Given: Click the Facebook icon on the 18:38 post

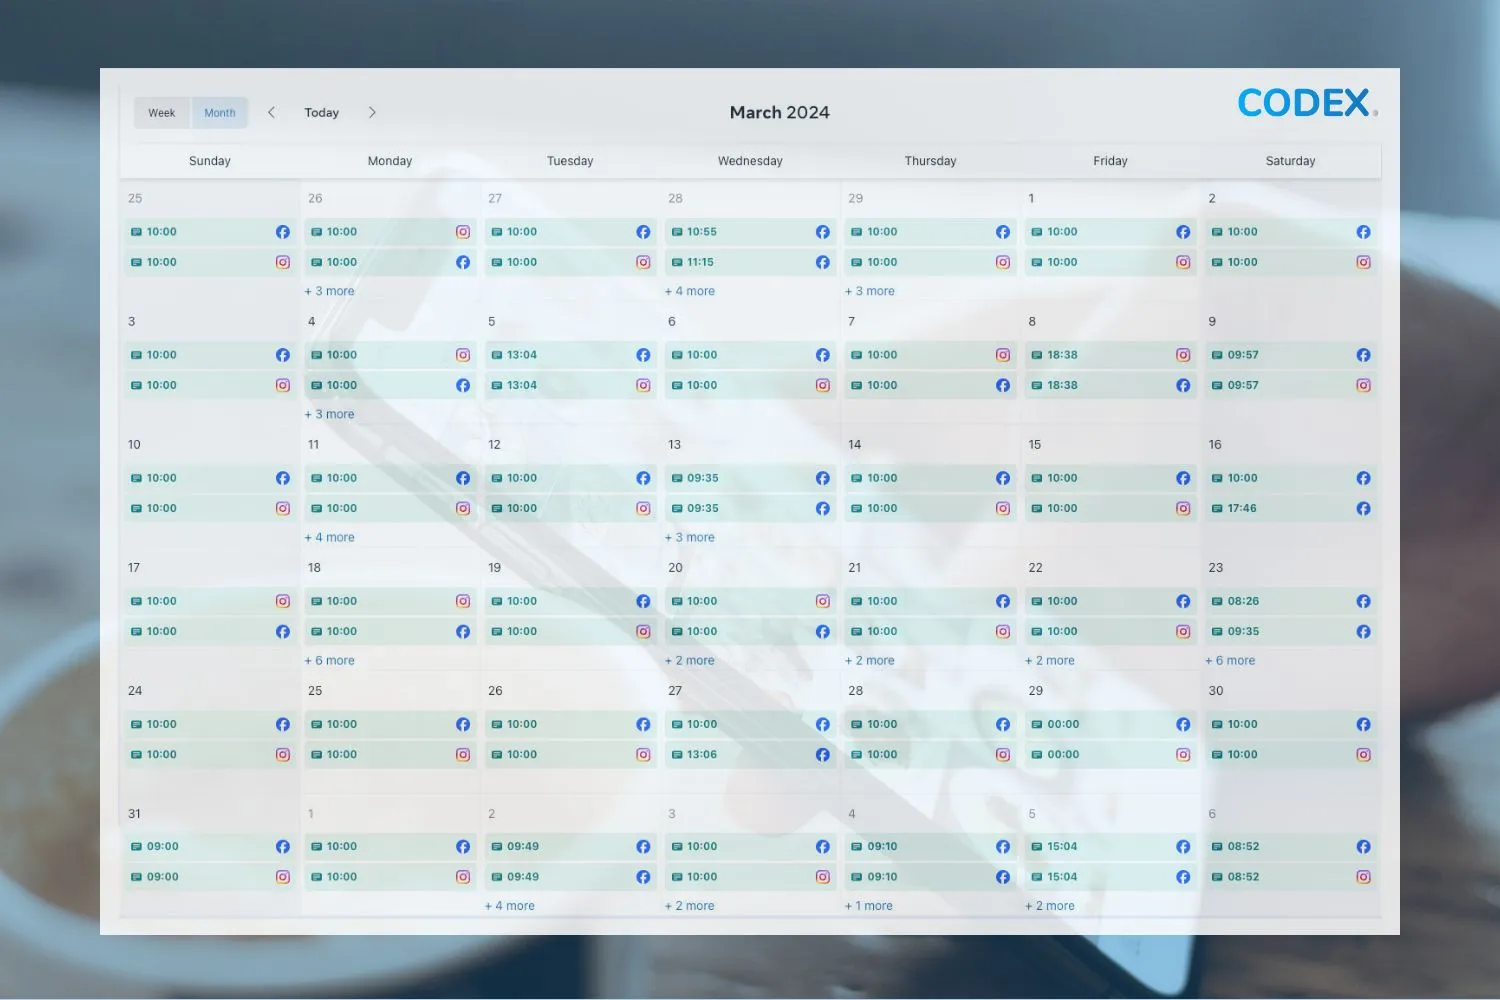Looking at the screenshot, I should [x=1183, y=385].
